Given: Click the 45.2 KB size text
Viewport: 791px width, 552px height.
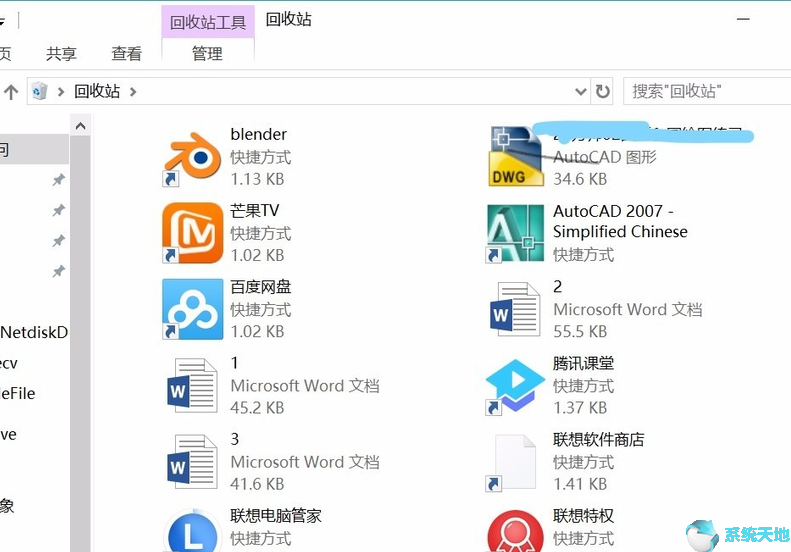Looking at the screenshot, I should click(x=257, y=408).
